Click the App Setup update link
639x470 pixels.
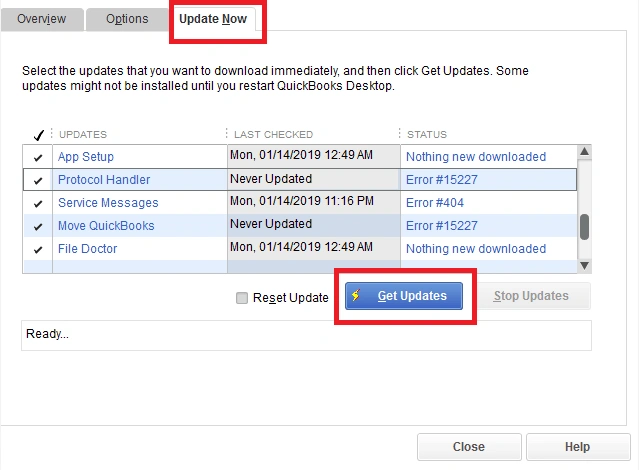point(86,157)
